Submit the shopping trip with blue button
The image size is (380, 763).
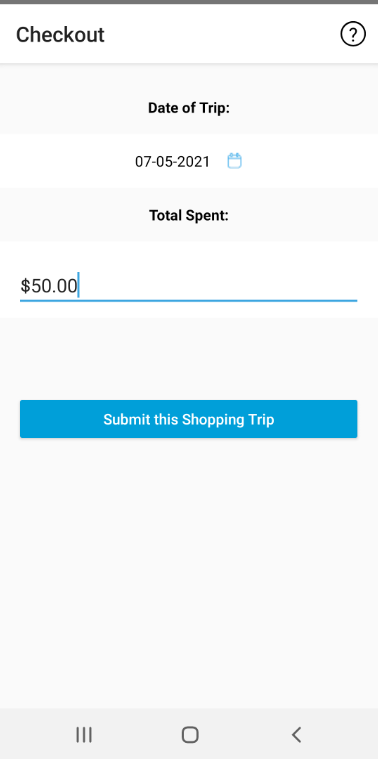pos(189,419)
